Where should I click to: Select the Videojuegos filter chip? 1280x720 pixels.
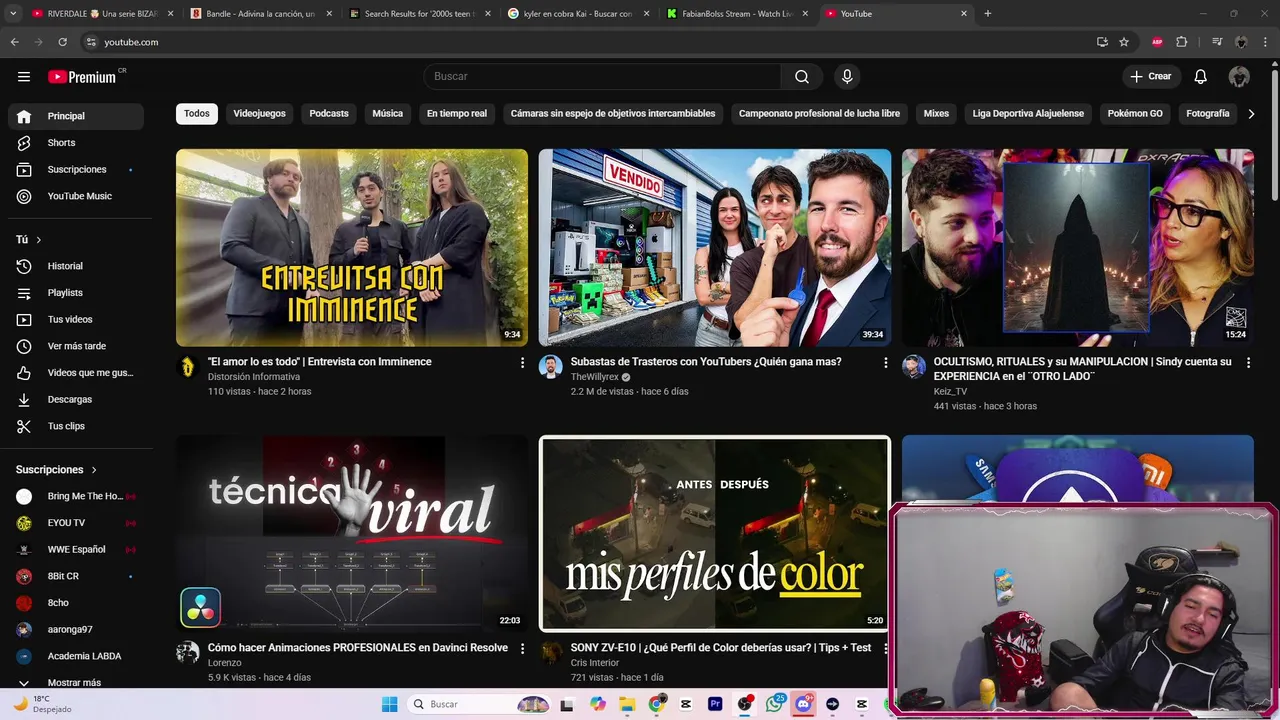(259, 114)
